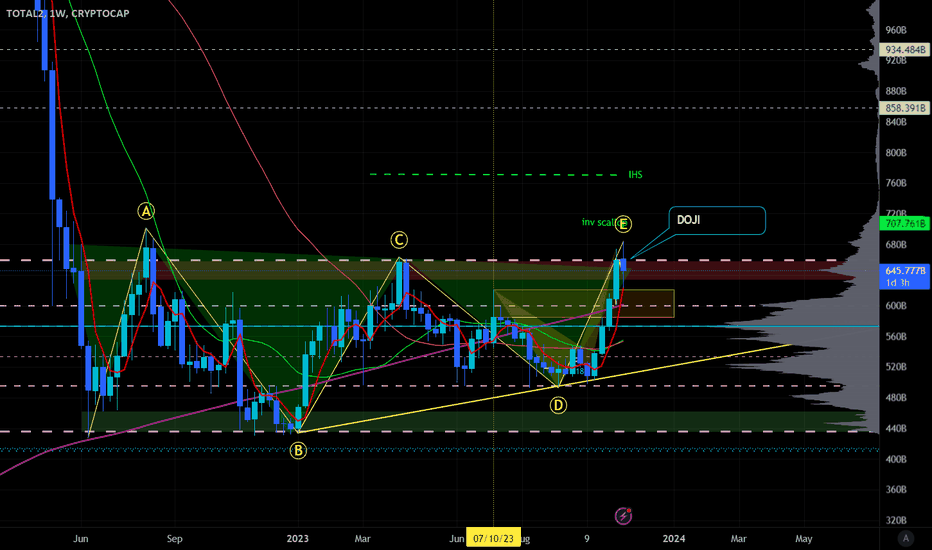Click the 'inv scal' green text annotation

[x=599, y=222]
